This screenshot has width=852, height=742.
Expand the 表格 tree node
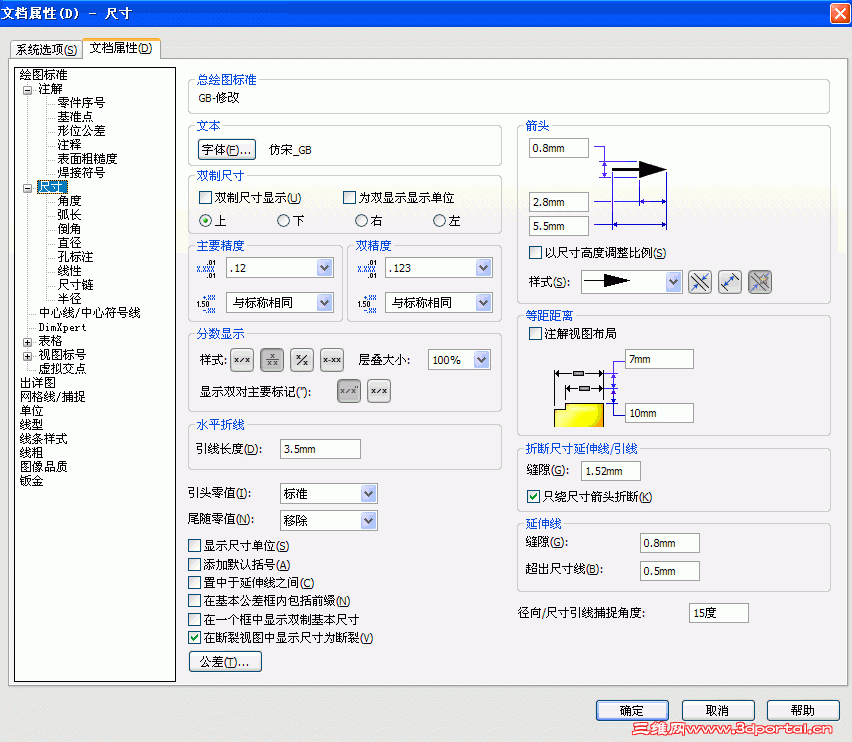tap(28, 342)
